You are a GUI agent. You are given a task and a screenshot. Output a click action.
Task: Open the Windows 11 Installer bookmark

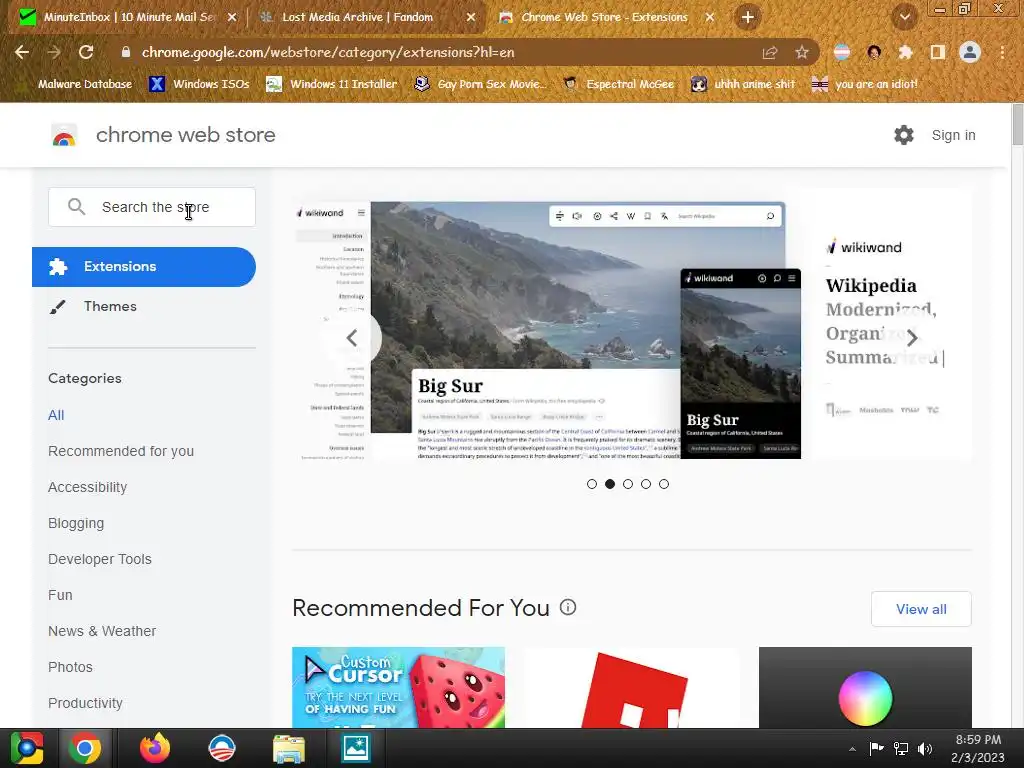[x=332, y=84]
